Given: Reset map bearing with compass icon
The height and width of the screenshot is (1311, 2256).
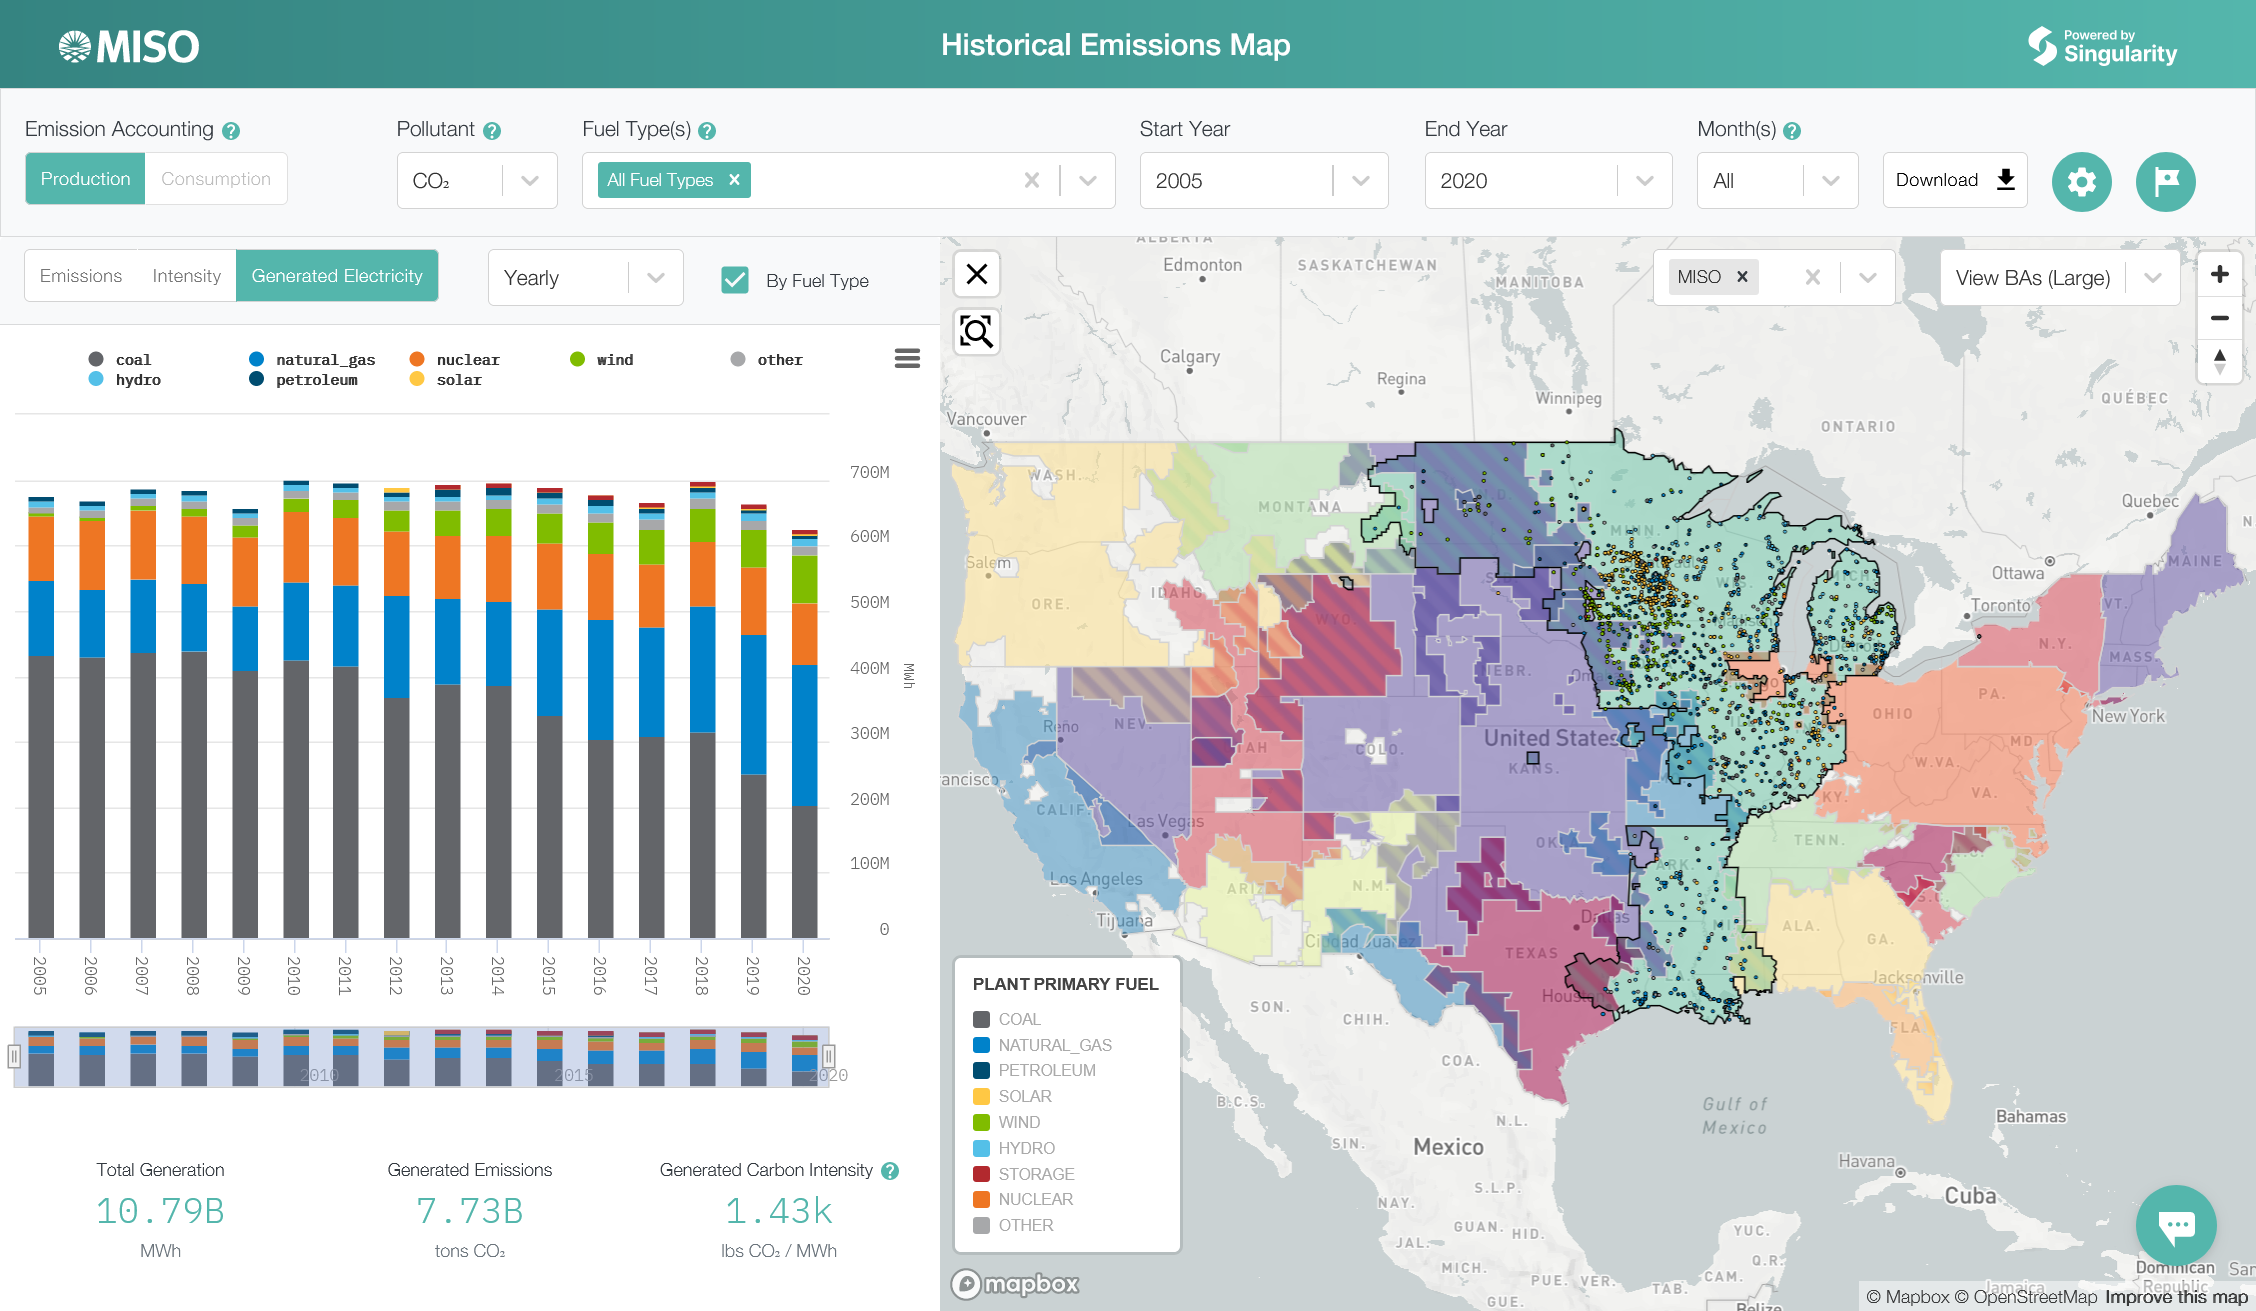Looking at the screenshot, I should pyautogui.click(x=2219, y=361).
